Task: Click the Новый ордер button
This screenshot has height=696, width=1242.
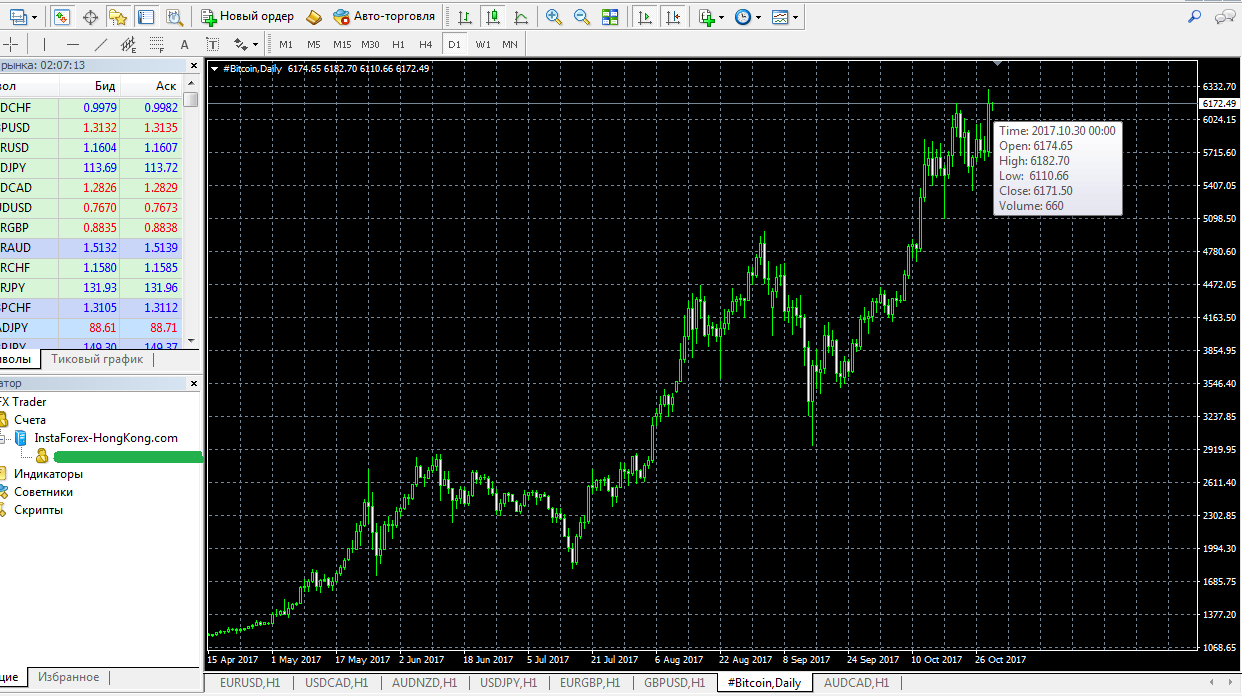Action: (248, 17)
